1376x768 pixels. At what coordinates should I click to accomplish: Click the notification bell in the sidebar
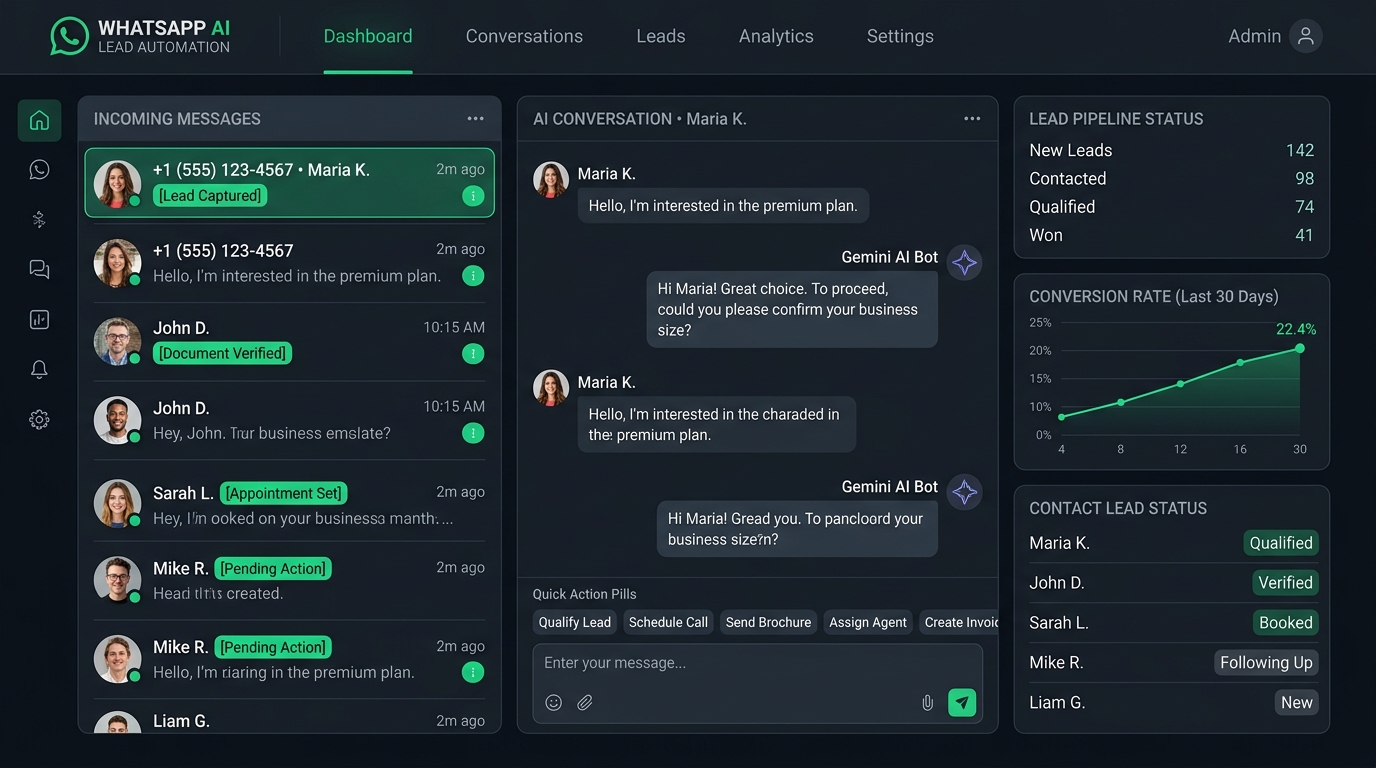click(39, 370)
